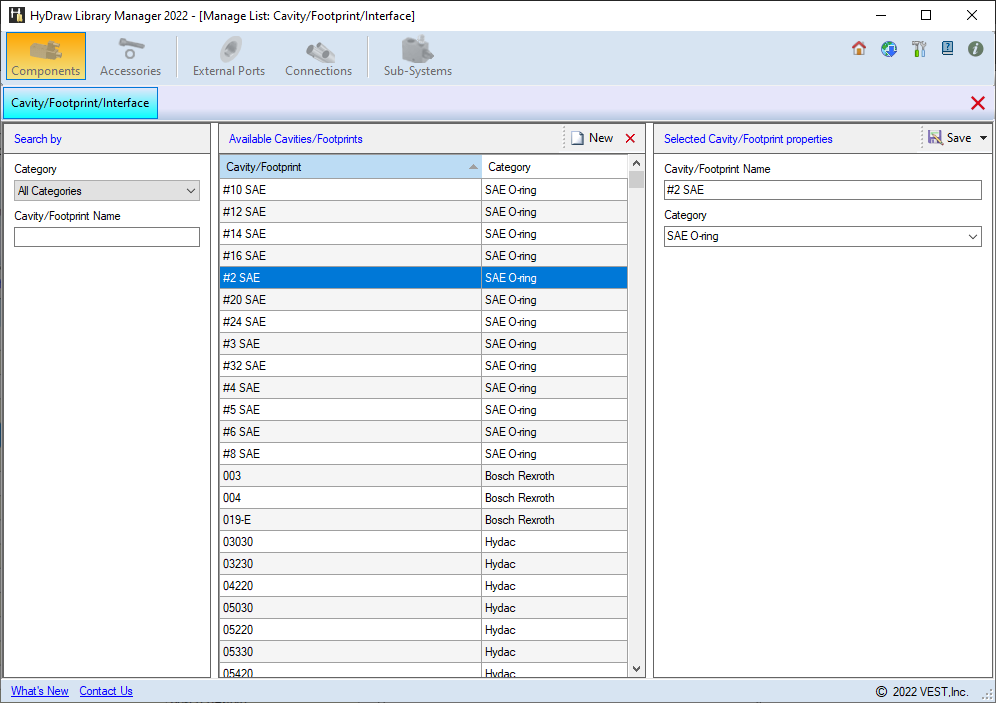Screen dimensions: 996x703
Task: Open the Accessories section
Action: click(130, 56)
